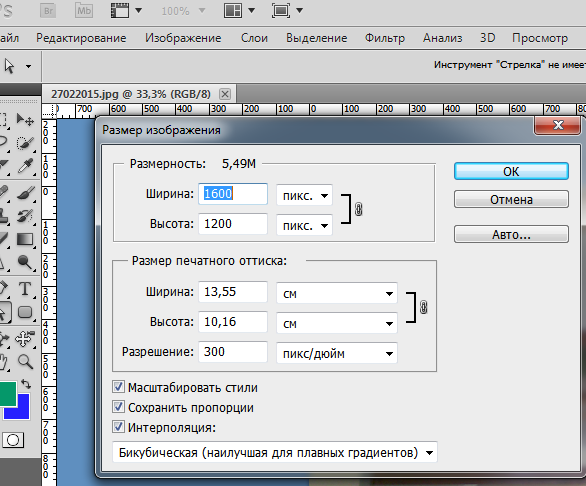Uncheck Масштабировать стили checkbox

pyautogui.click(x=118, y=387)
